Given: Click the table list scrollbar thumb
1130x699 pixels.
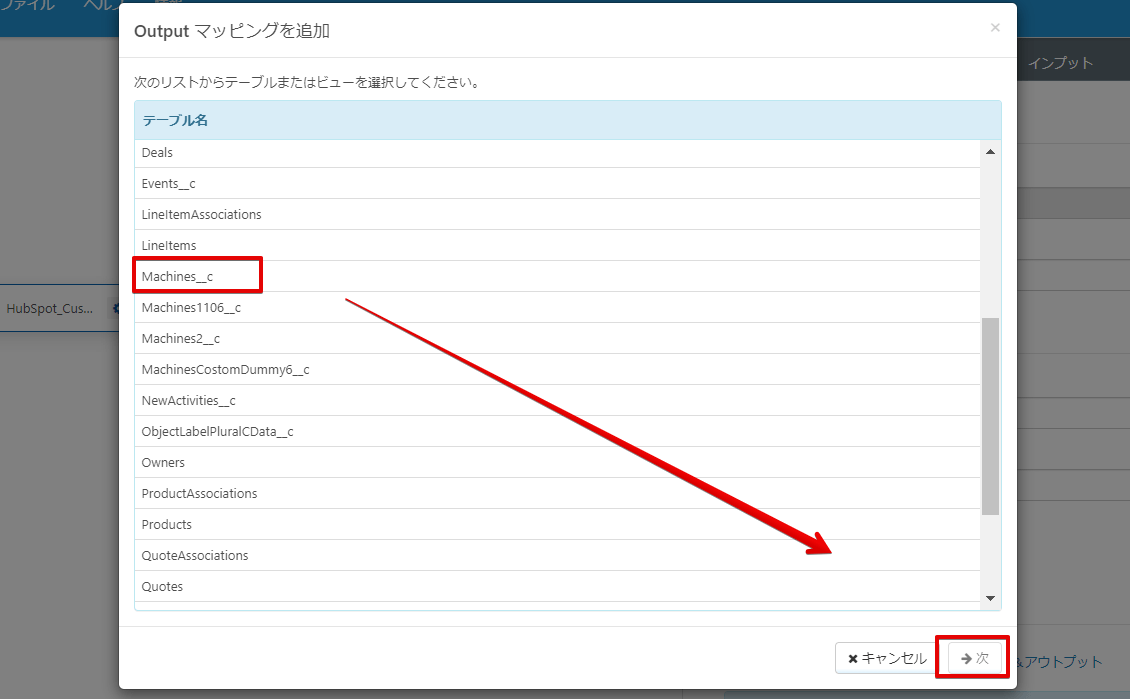Looking at the screenshot, I should (x=990, y=416).
